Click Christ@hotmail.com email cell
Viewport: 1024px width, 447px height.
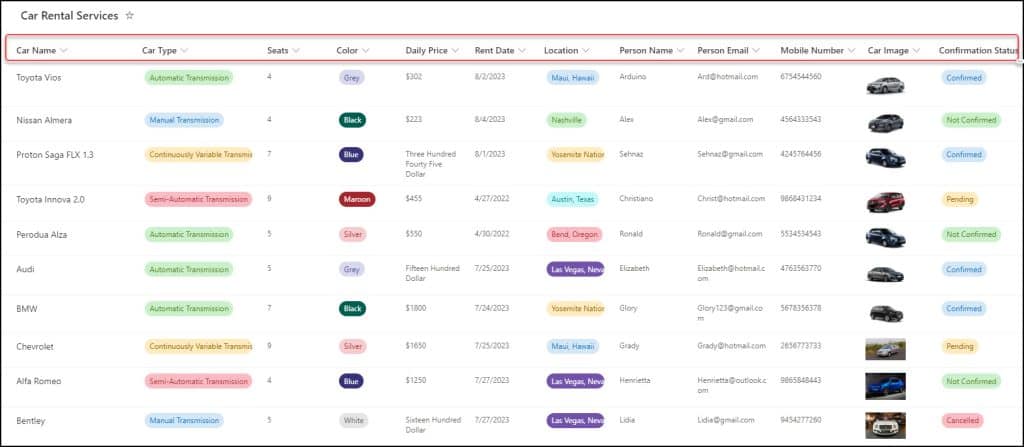[731, 198]
